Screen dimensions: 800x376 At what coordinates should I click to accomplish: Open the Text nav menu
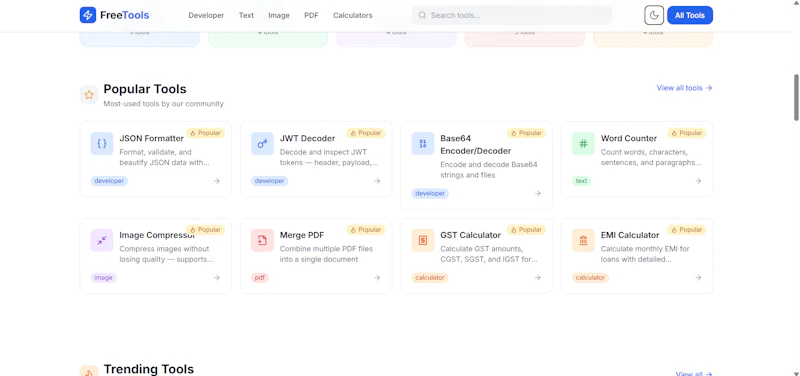coord(246,15)
